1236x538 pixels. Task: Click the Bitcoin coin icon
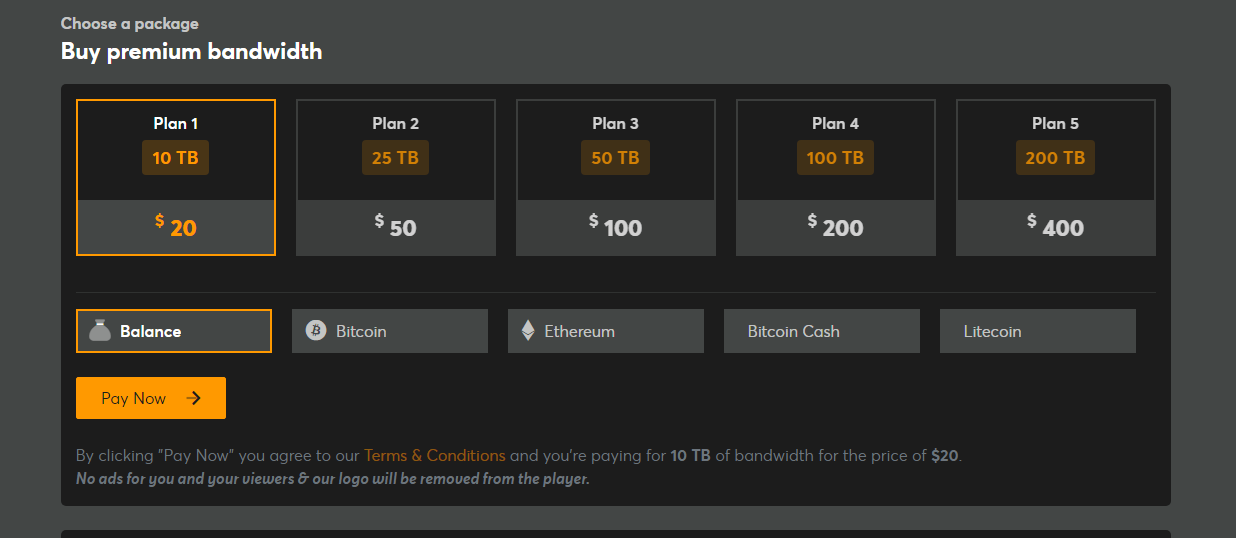click(x=316, y=331)
